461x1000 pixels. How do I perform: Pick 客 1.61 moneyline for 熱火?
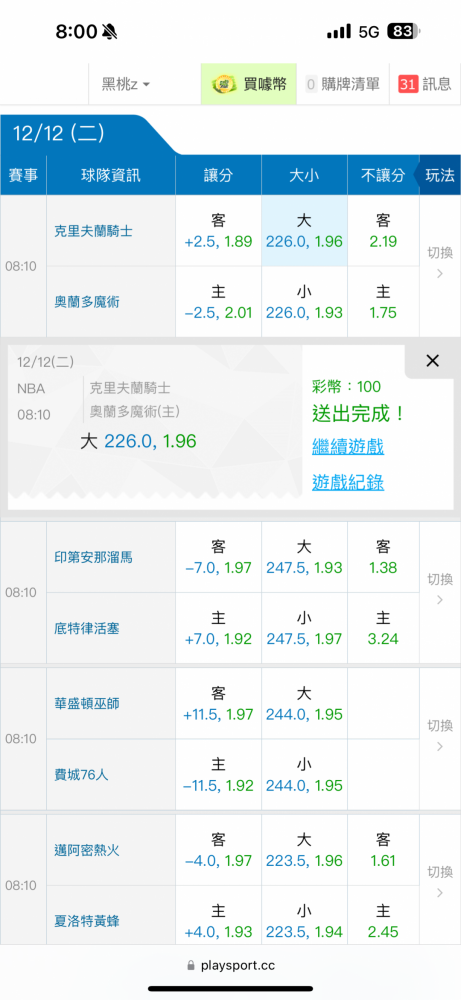(383, 850)
